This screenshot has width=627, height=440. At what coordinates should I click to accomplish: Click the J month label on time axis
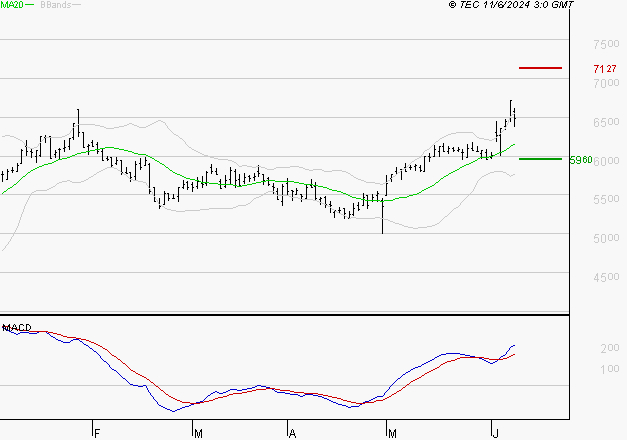[495, 434]
